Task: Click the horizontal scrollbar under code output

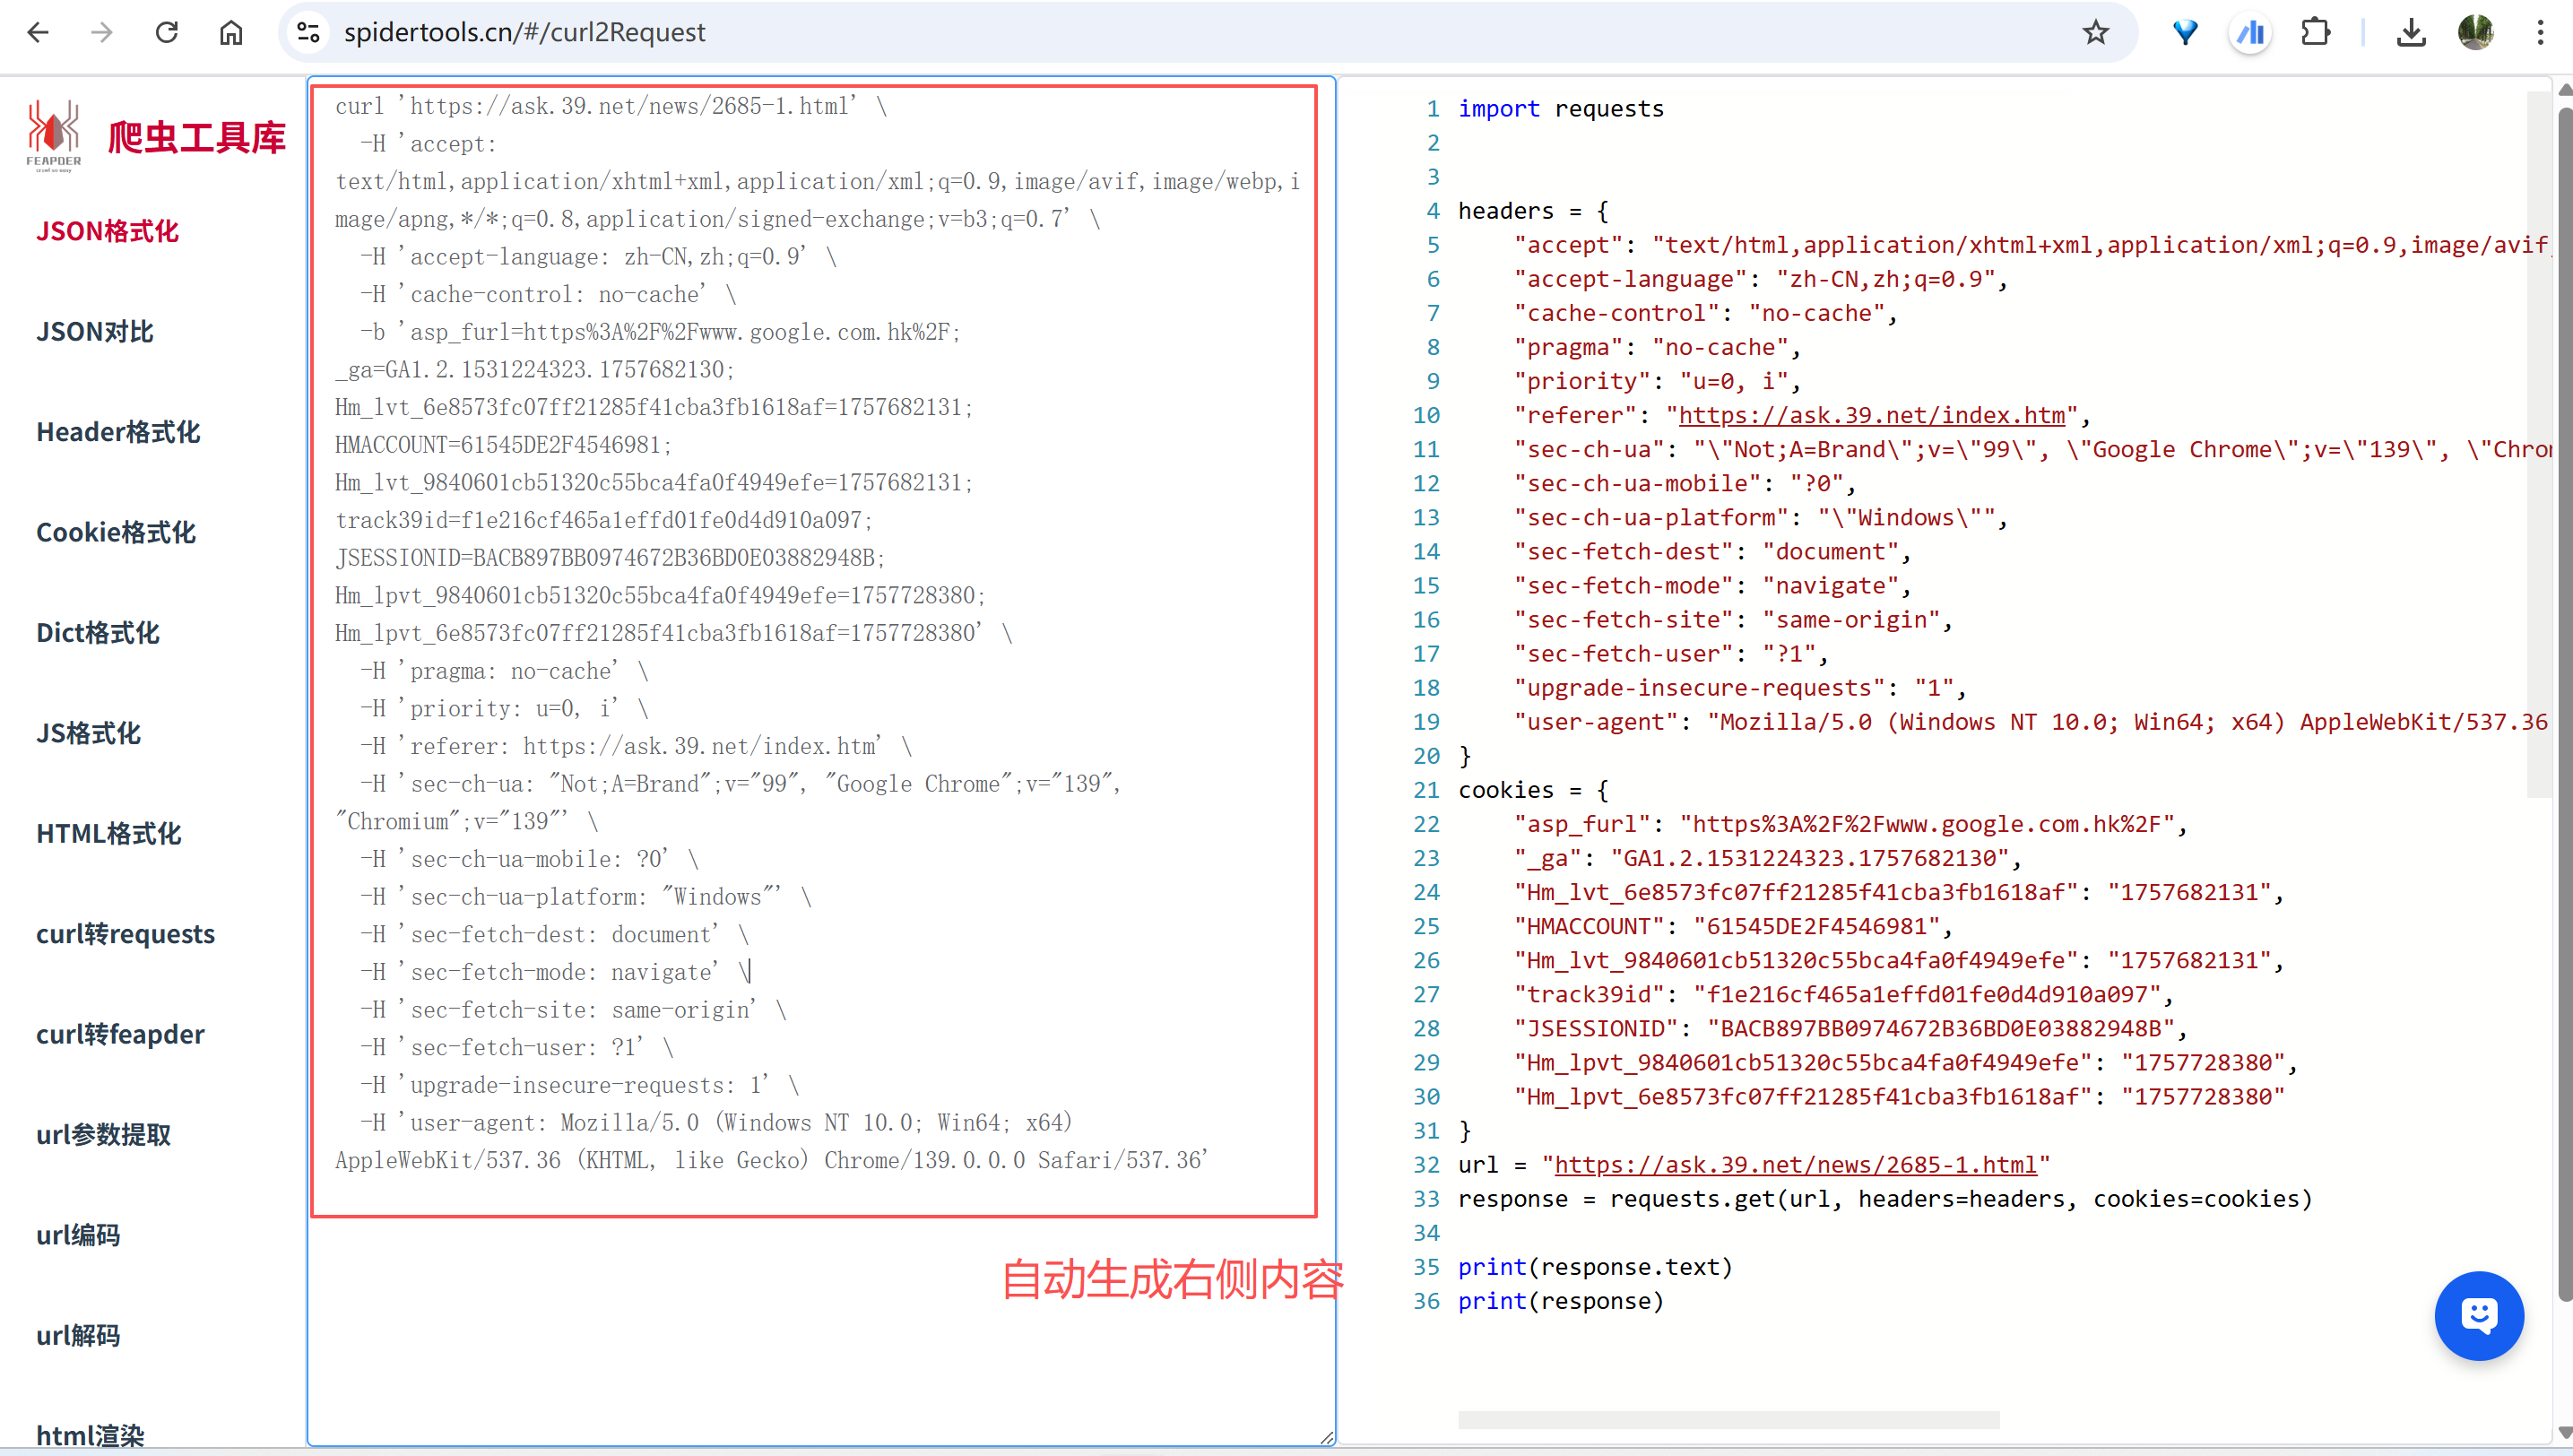Action: click(x=1728, y=1420)
